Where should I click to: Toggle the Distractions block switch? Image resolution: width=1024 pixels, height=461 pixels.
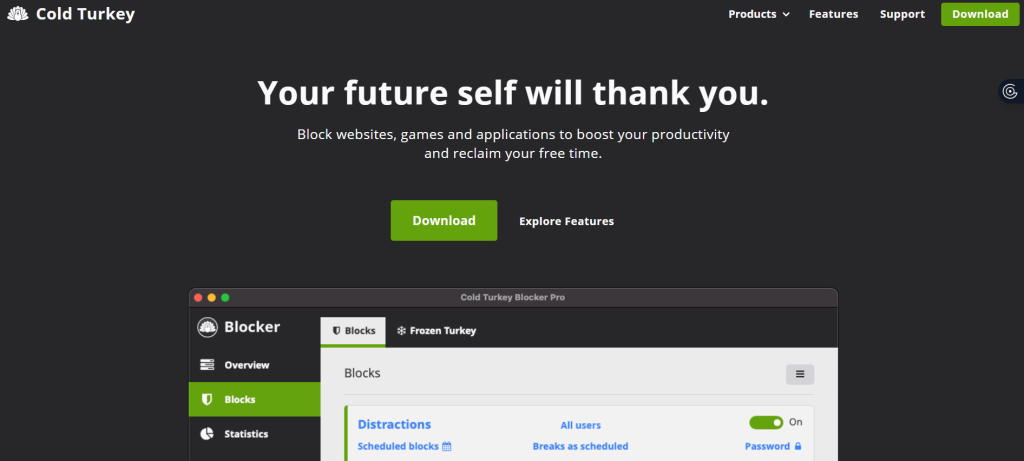pos(766,422)
